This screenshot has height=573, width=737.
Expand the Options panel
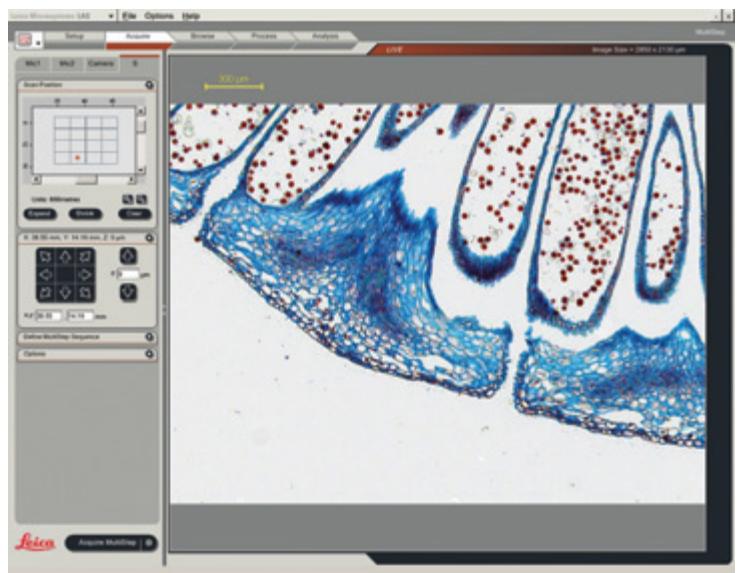(x=149, y=354)
